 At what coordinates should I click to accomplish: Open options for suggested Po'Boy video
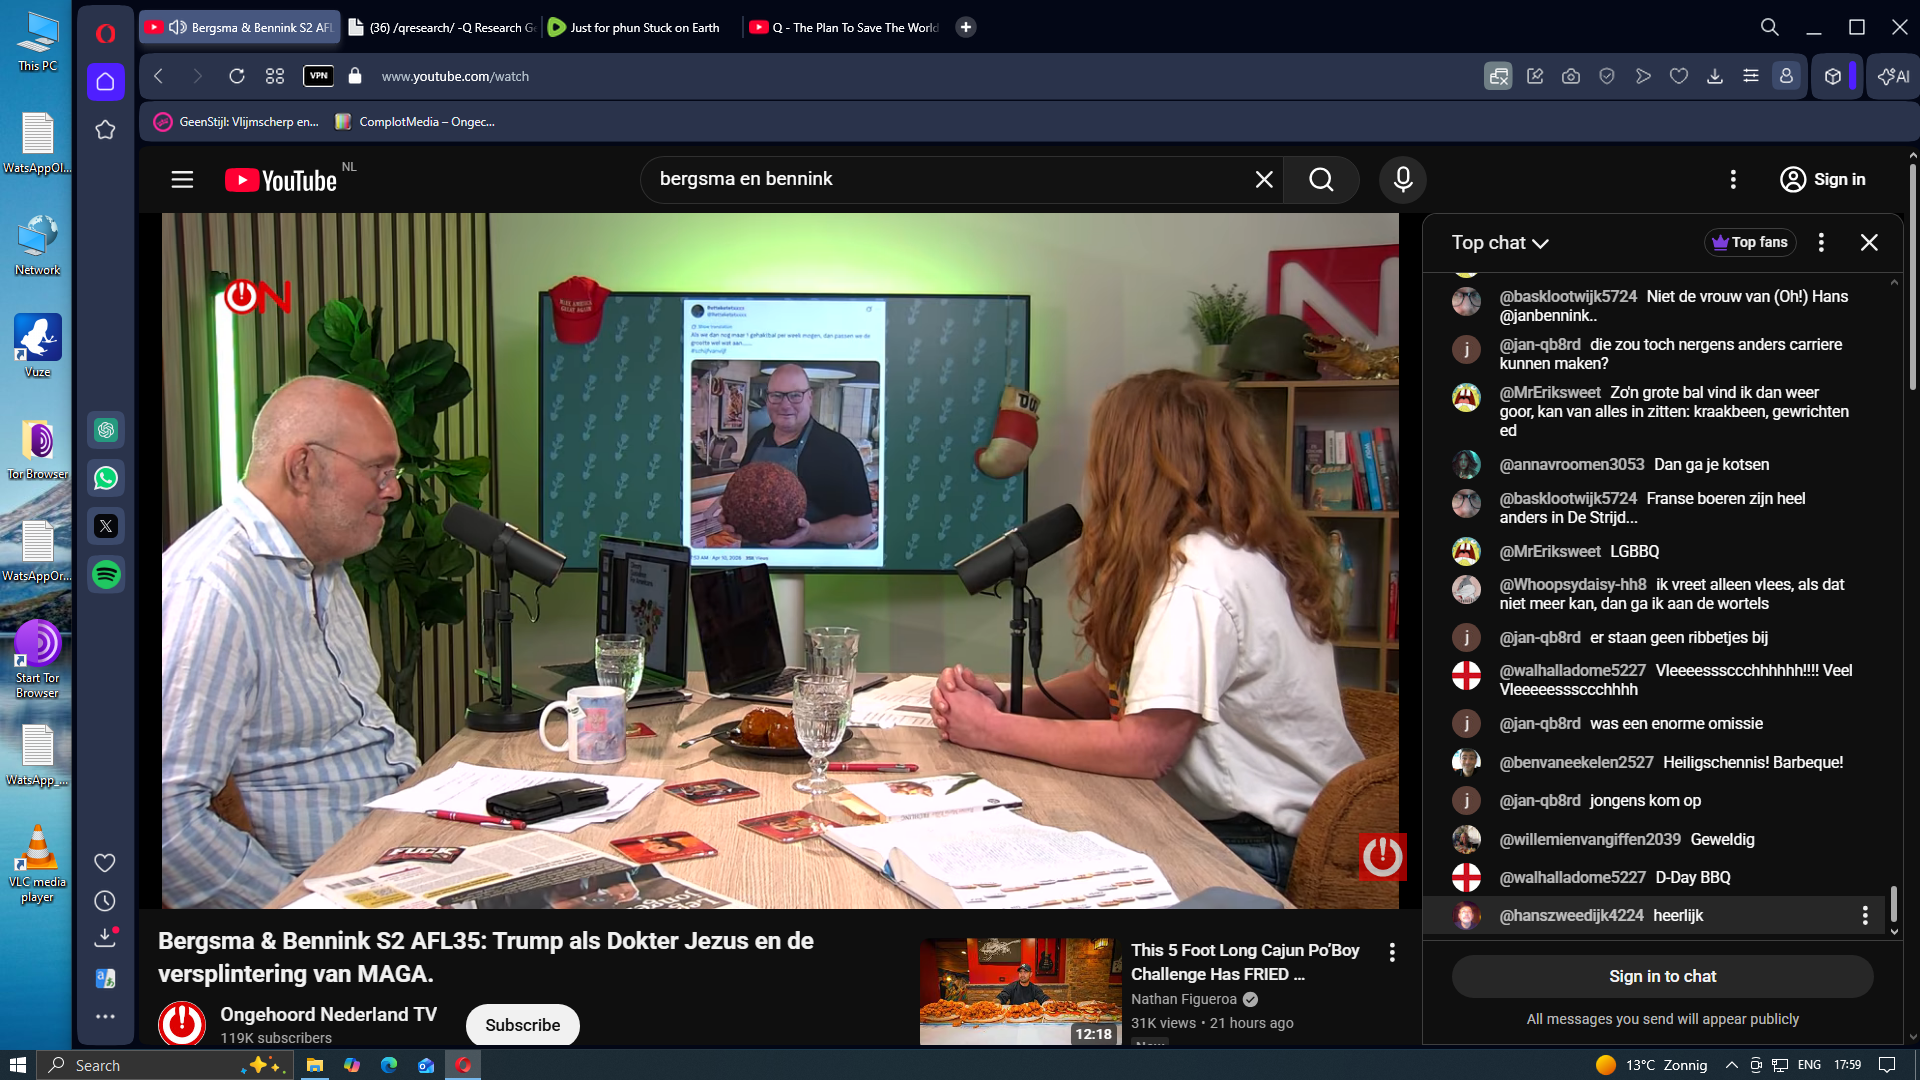coord(1392,952)
